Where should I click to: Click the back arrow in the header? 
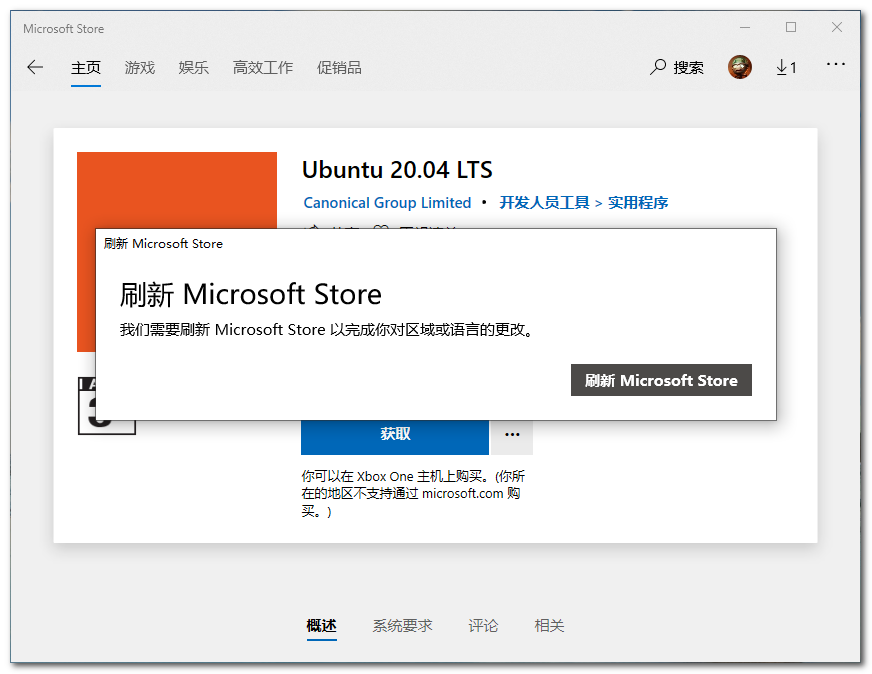pyautogui.click(x=35, y=68)
